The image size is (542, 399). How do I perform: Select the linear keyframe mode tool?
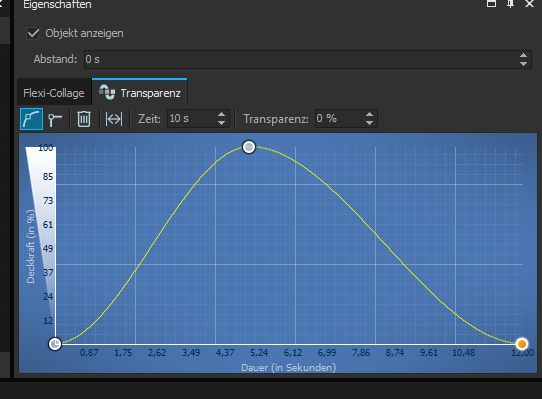point(55,119)
